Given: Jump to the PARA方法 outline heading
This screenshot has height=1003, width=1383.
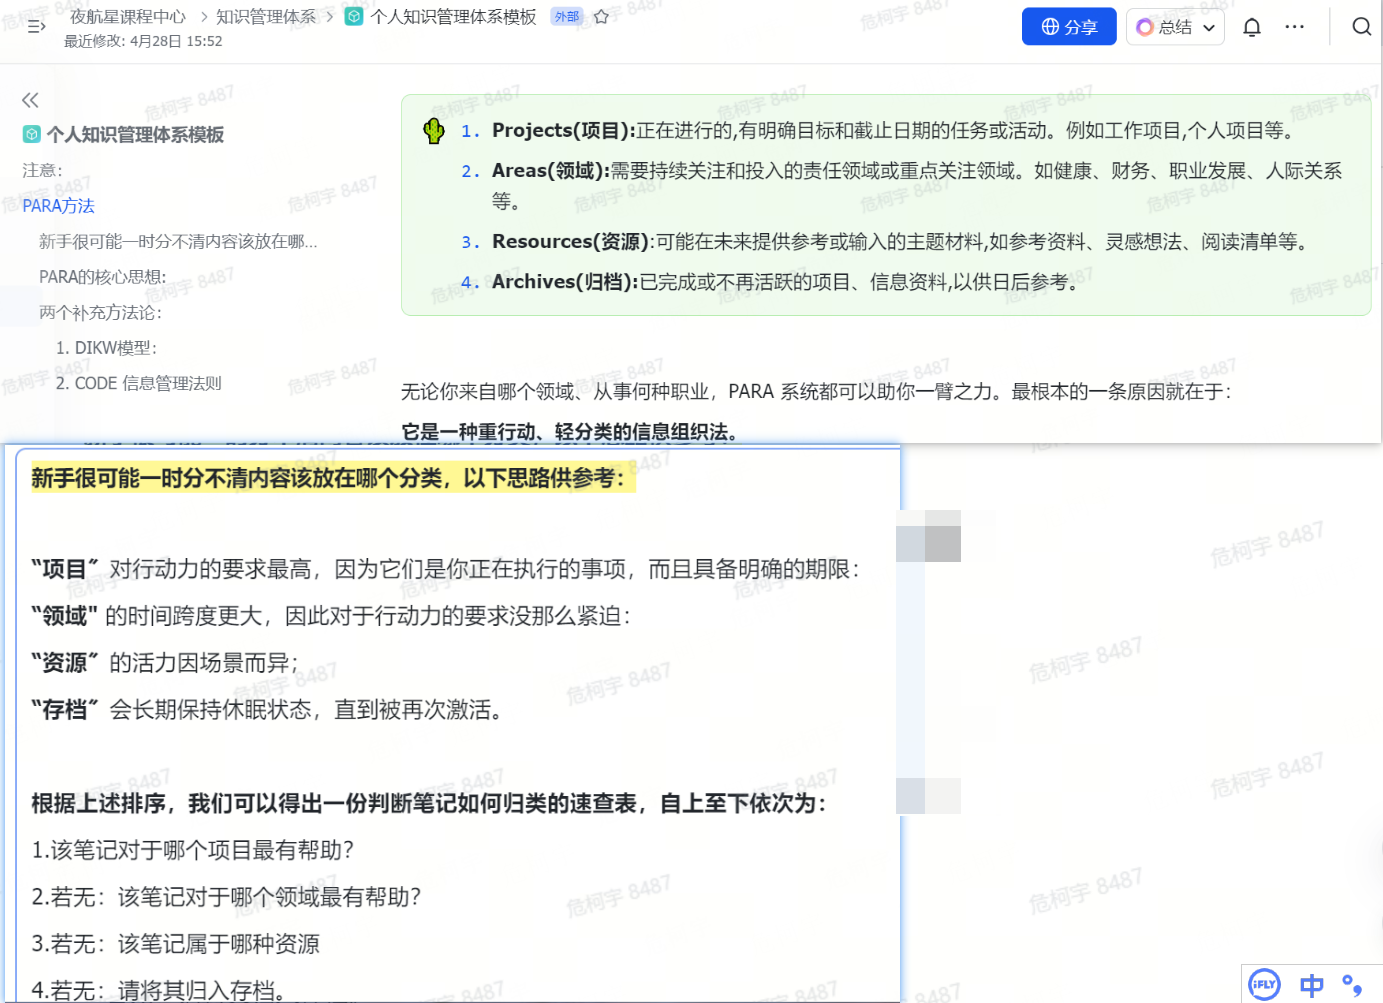Looking at the screenshot, I should (59, 206).
